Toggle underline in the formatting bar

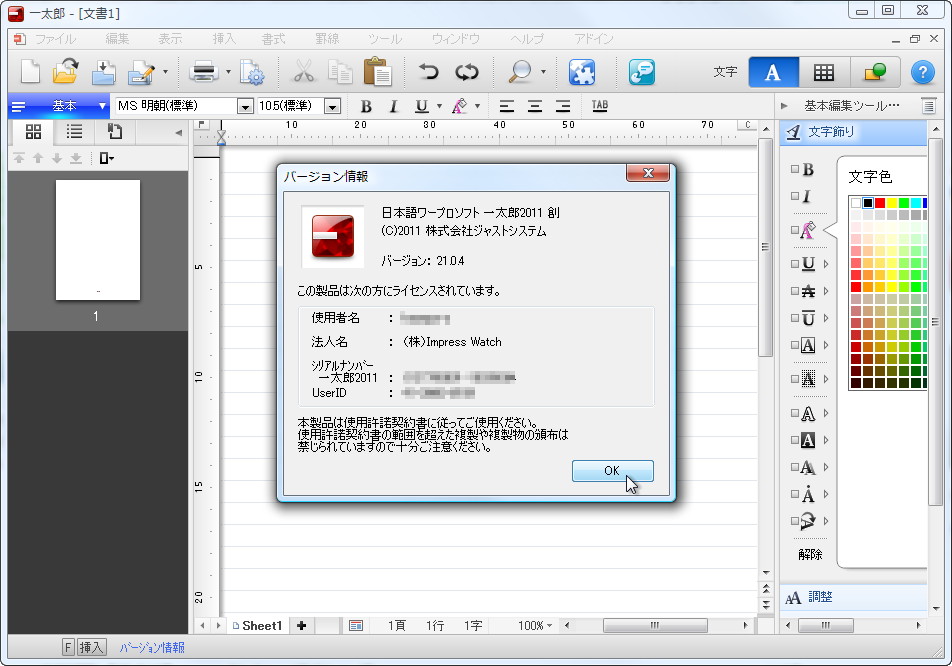tap(420, 106)
